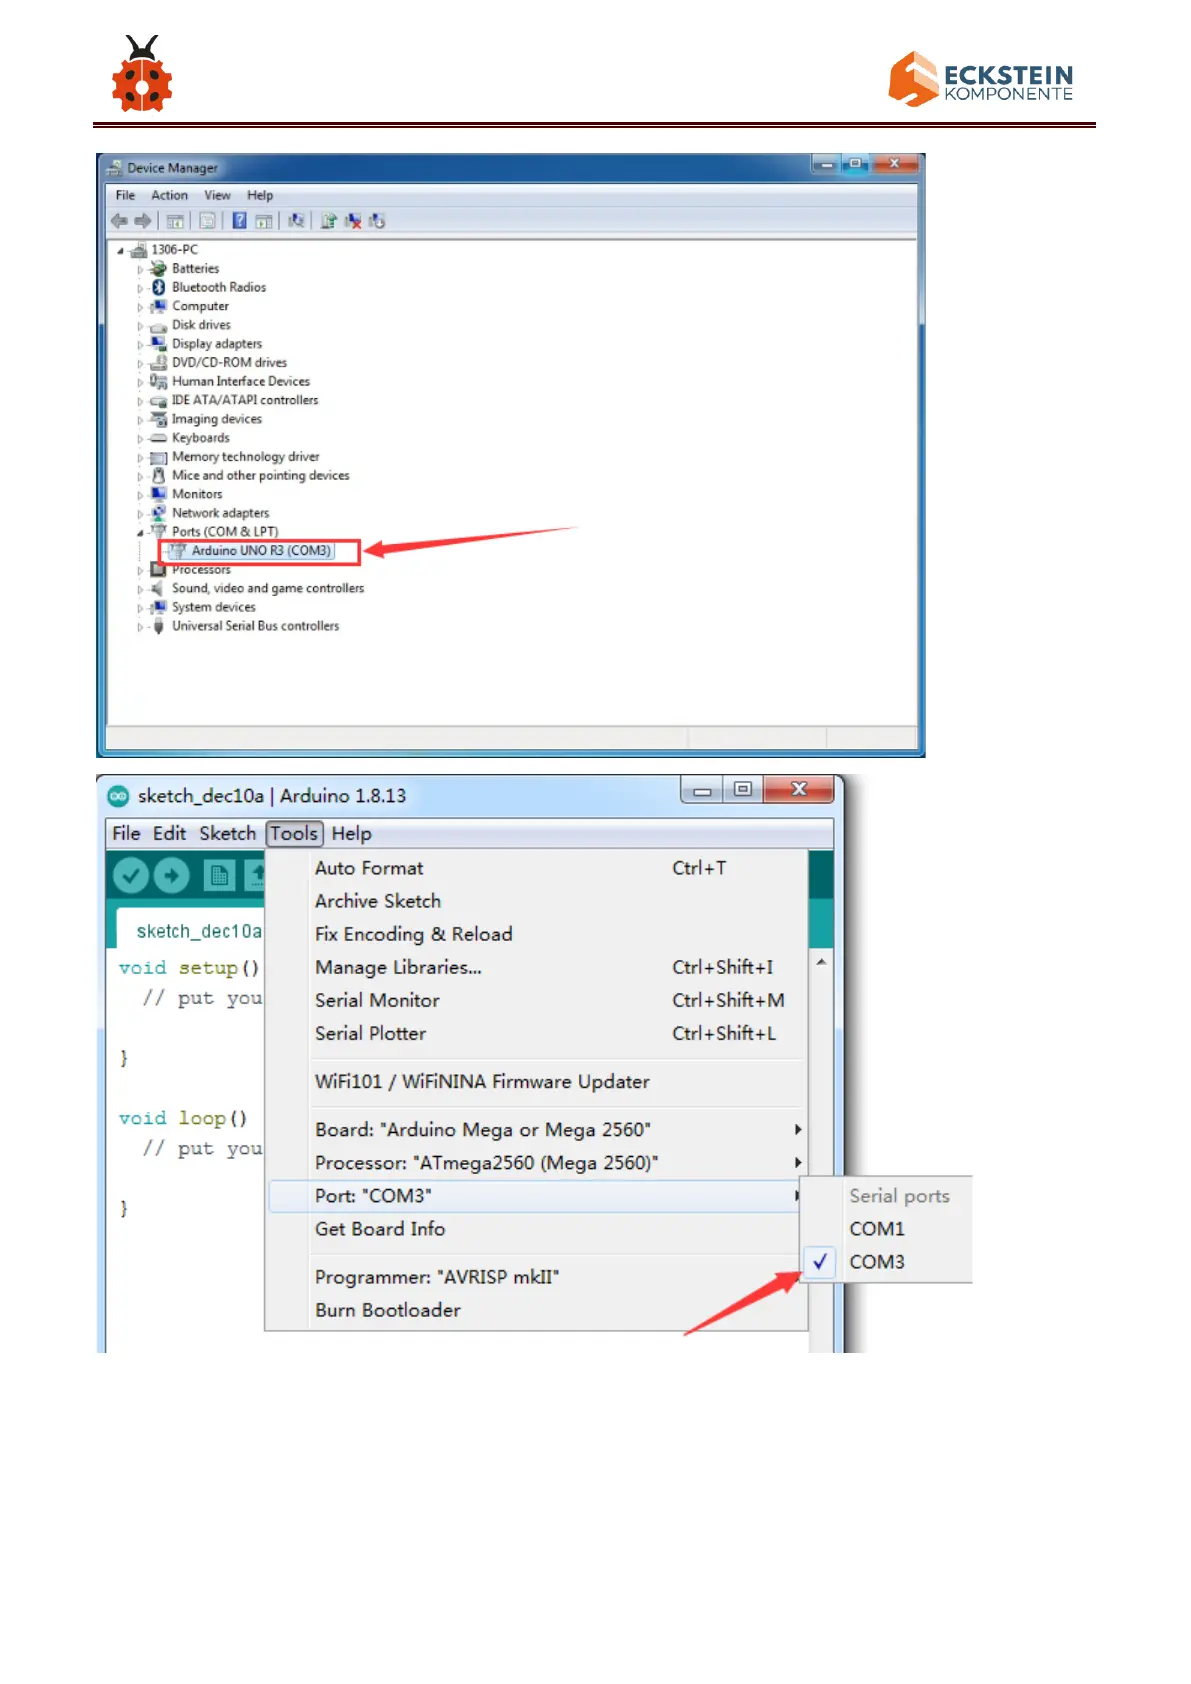The image size is (1191, 1684).
Task: Click the blue question mark Help icon
Action: [x=239, y=221]
